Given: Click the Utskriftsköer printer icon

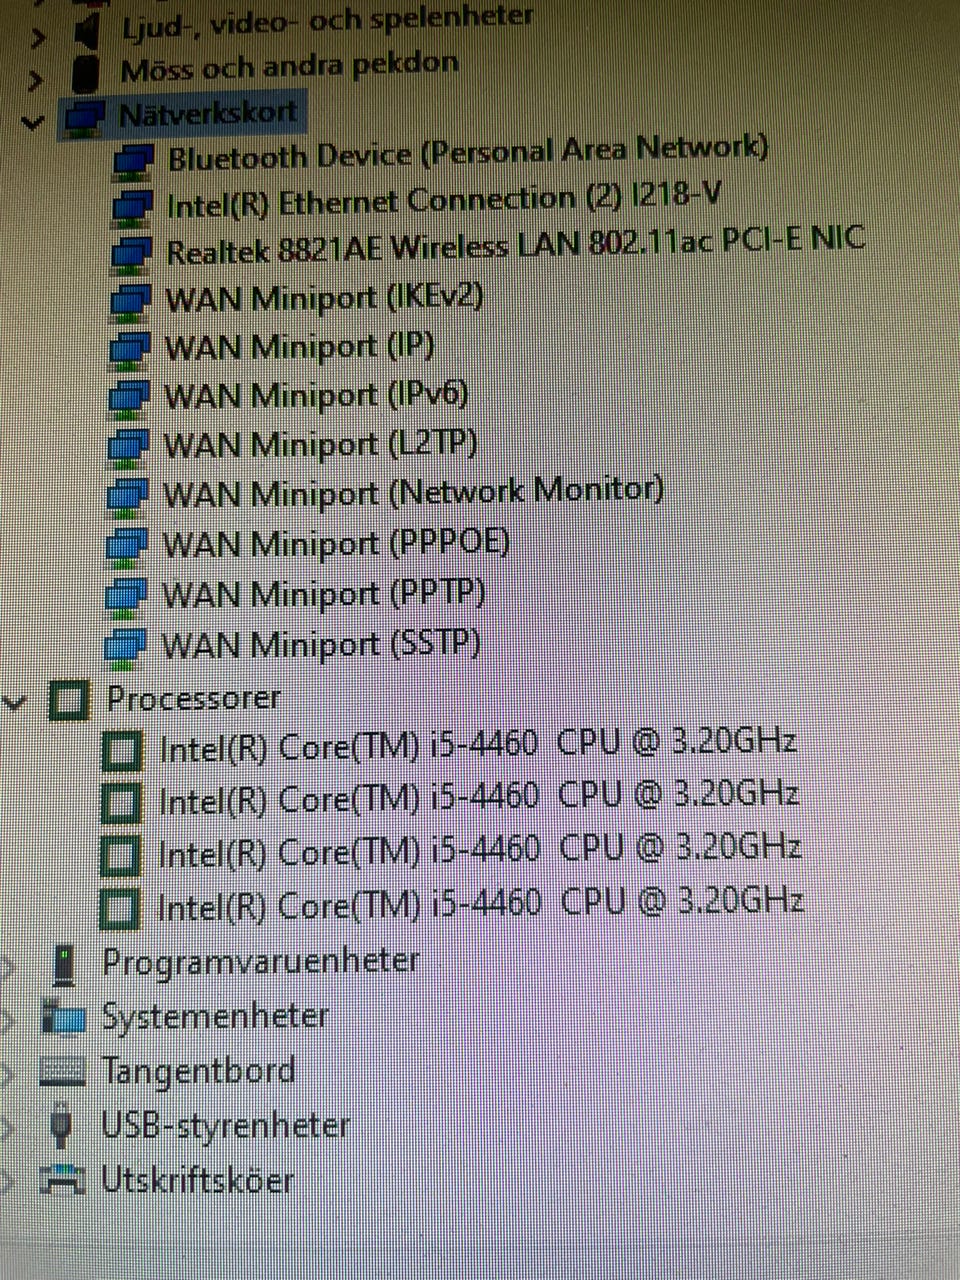Looking at the screenshot, I should [x=62, y=1180].
